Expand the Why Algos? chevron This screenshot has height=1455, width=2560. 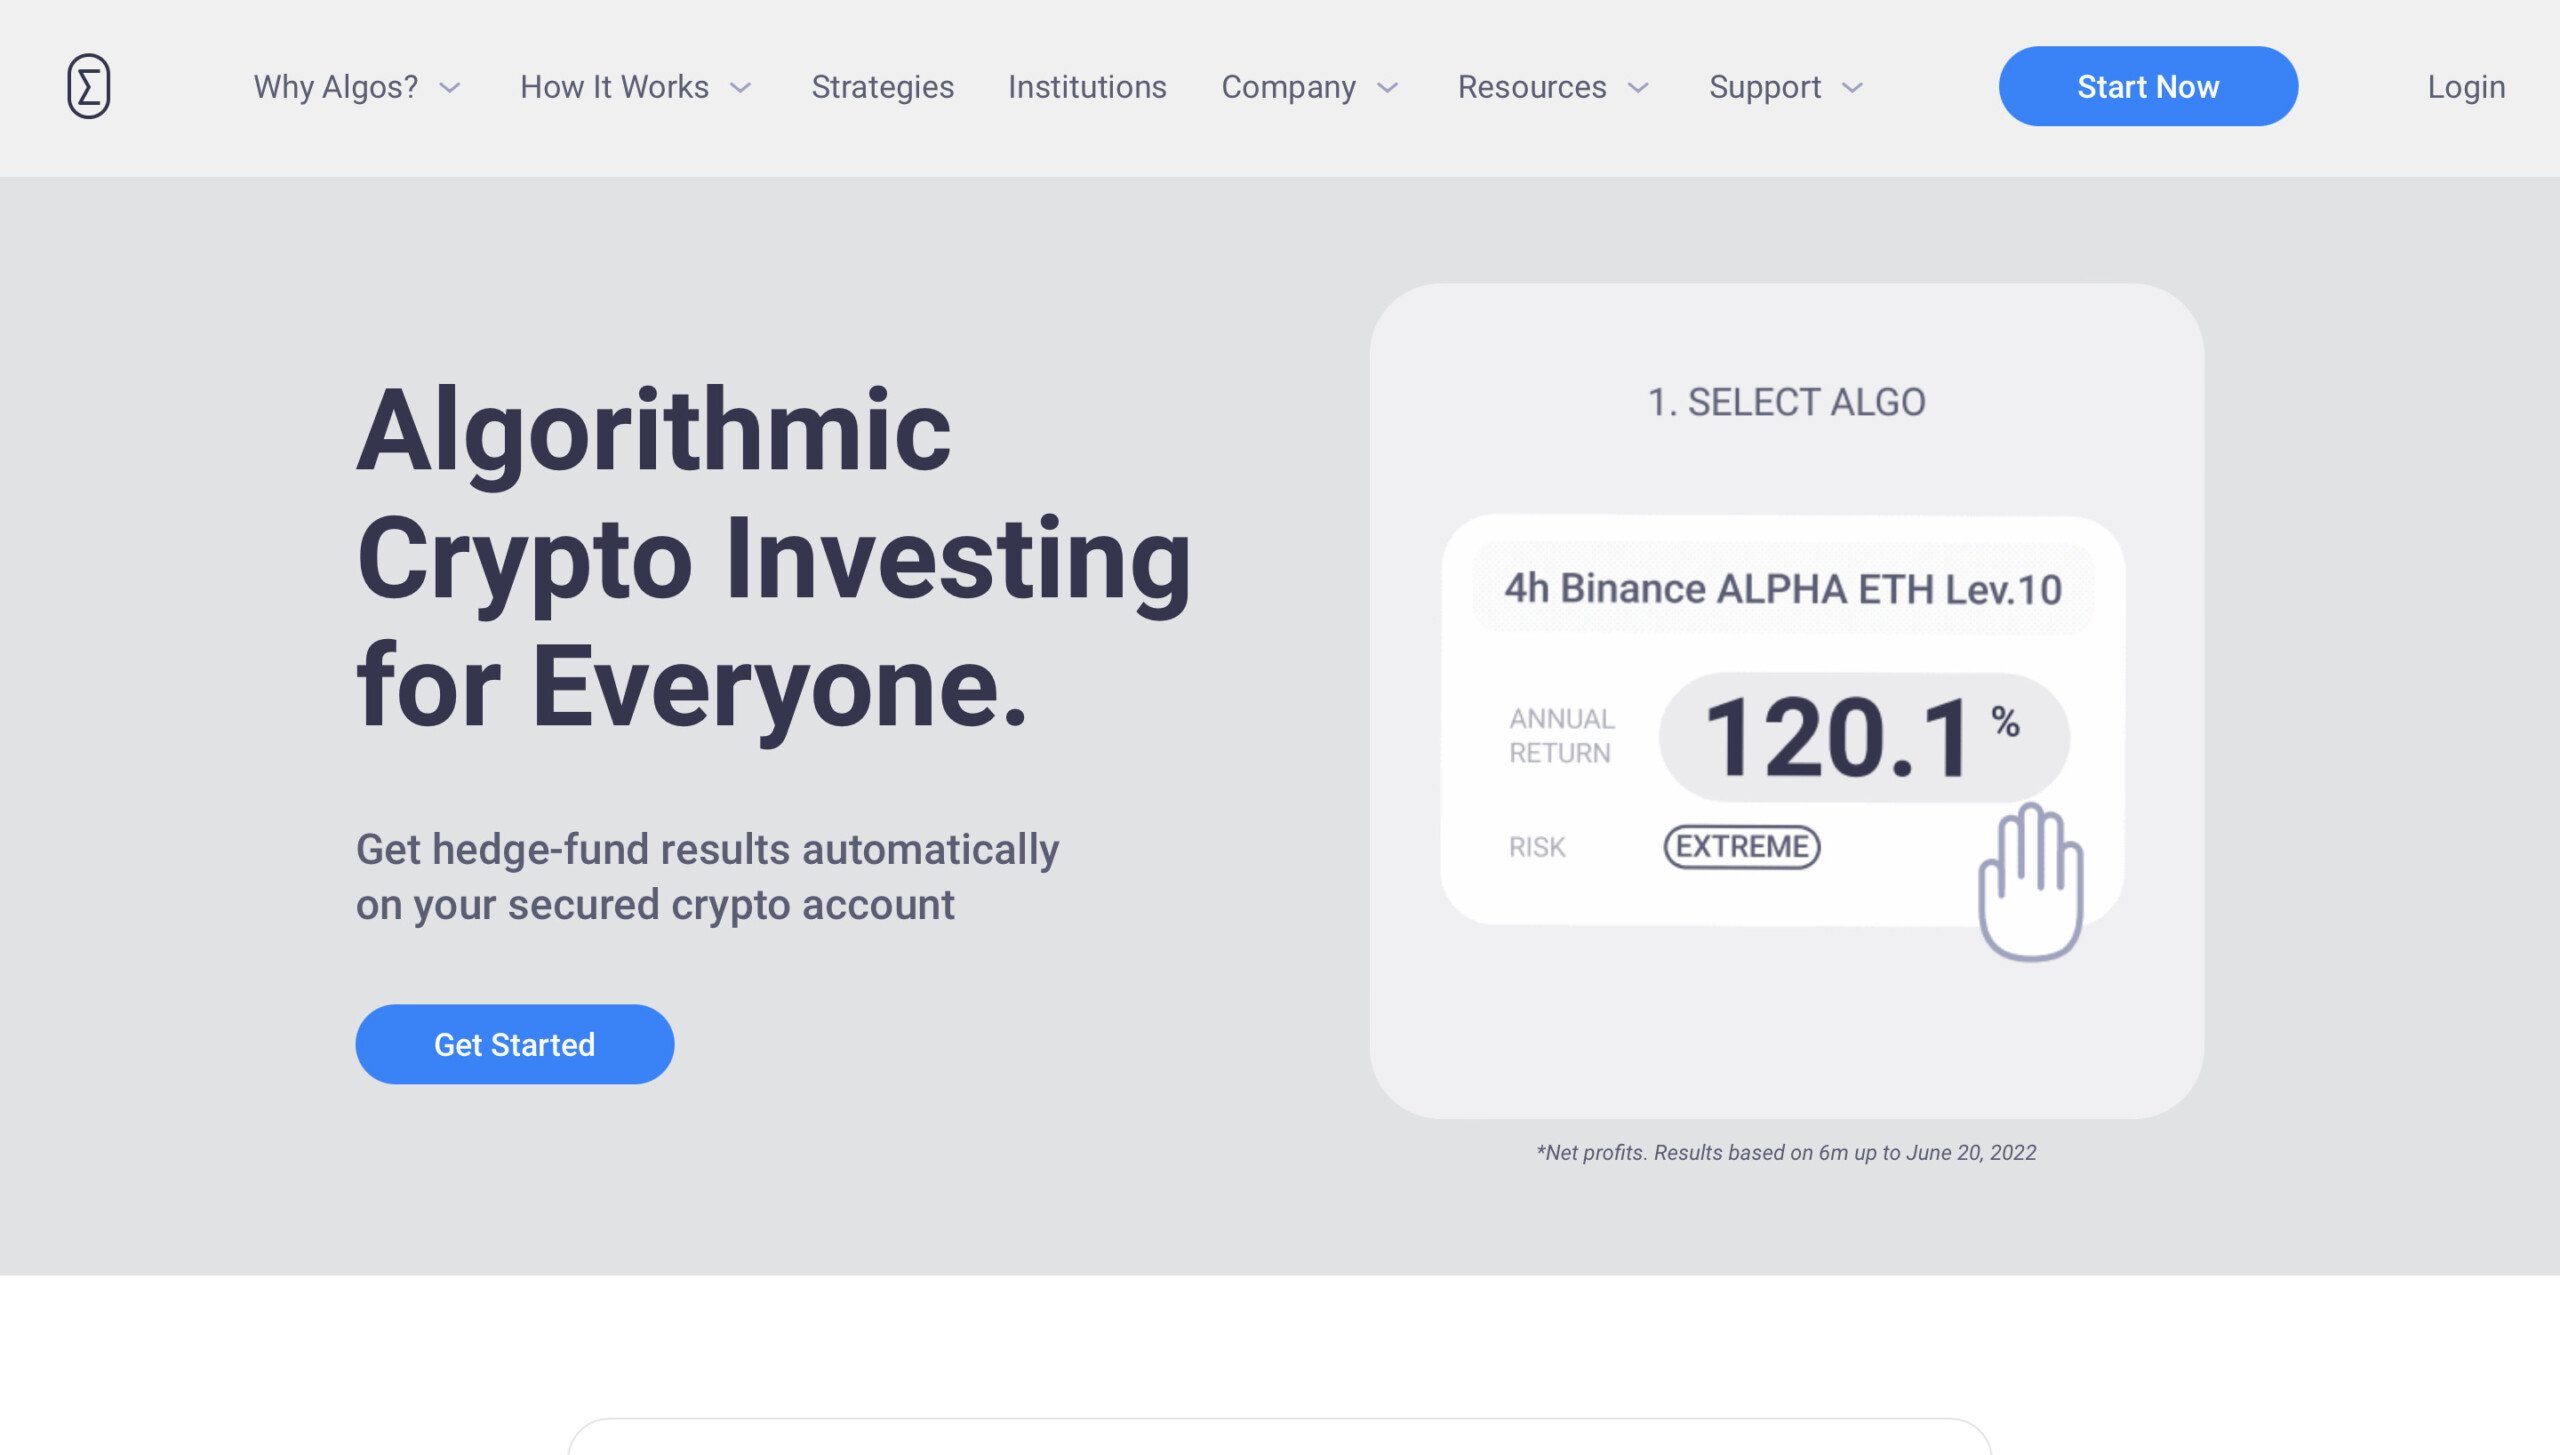point(450,88)
